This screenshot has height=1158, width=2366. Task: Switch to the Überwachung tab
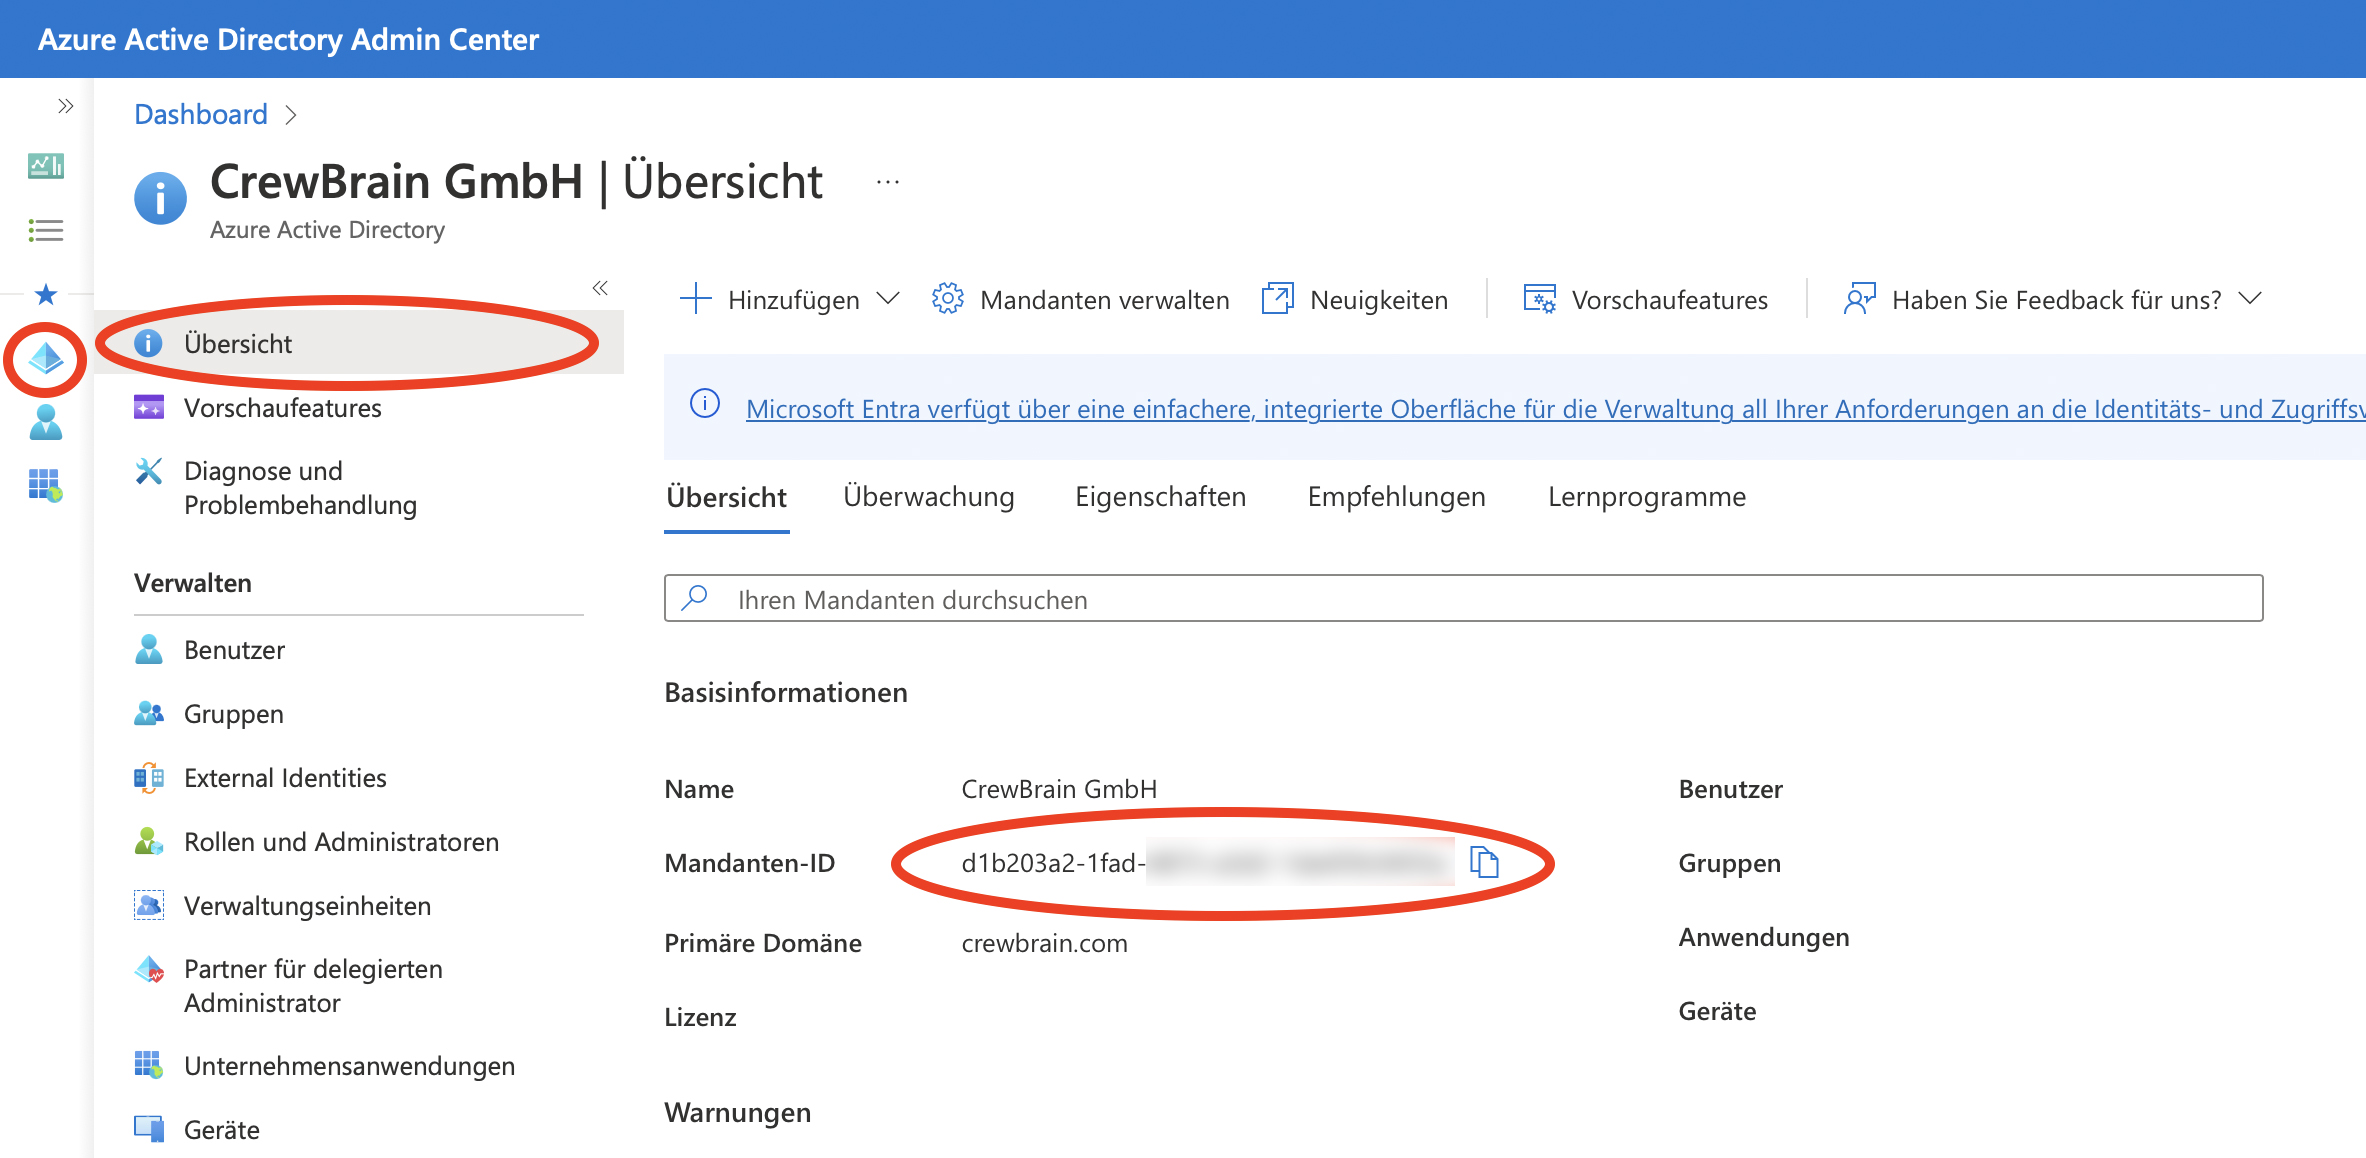(x=928, y=497)
